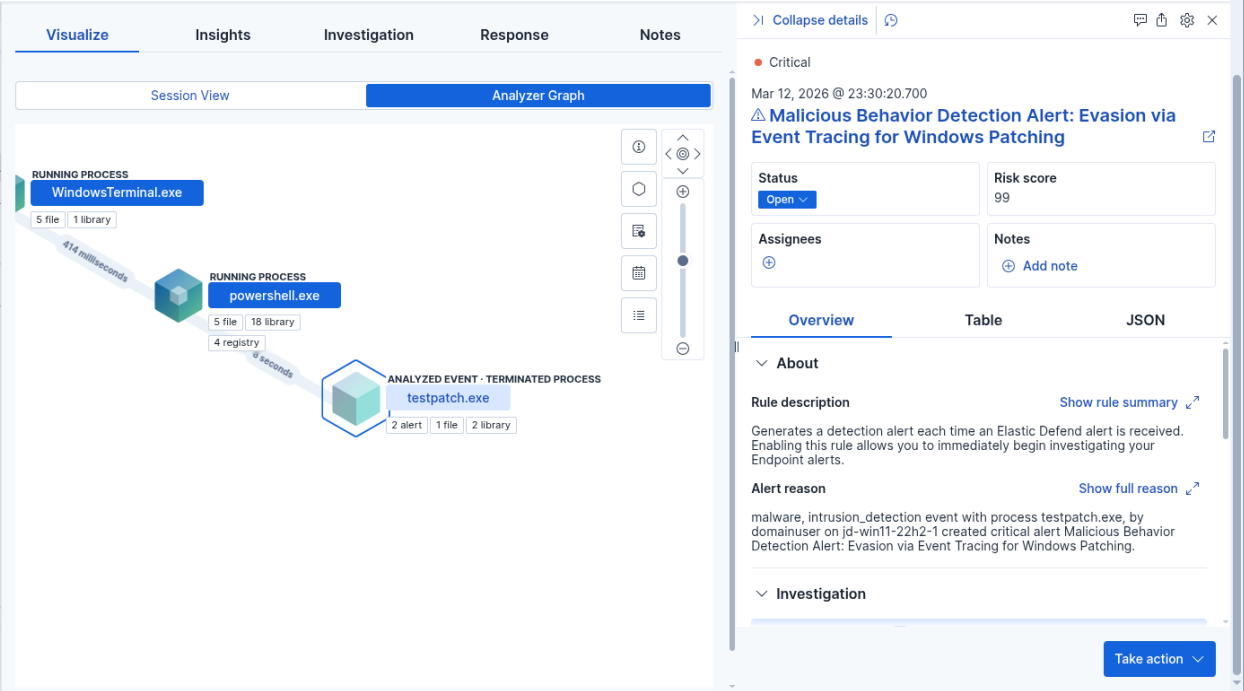Click the hexagon source filter icon

(639, 189)
